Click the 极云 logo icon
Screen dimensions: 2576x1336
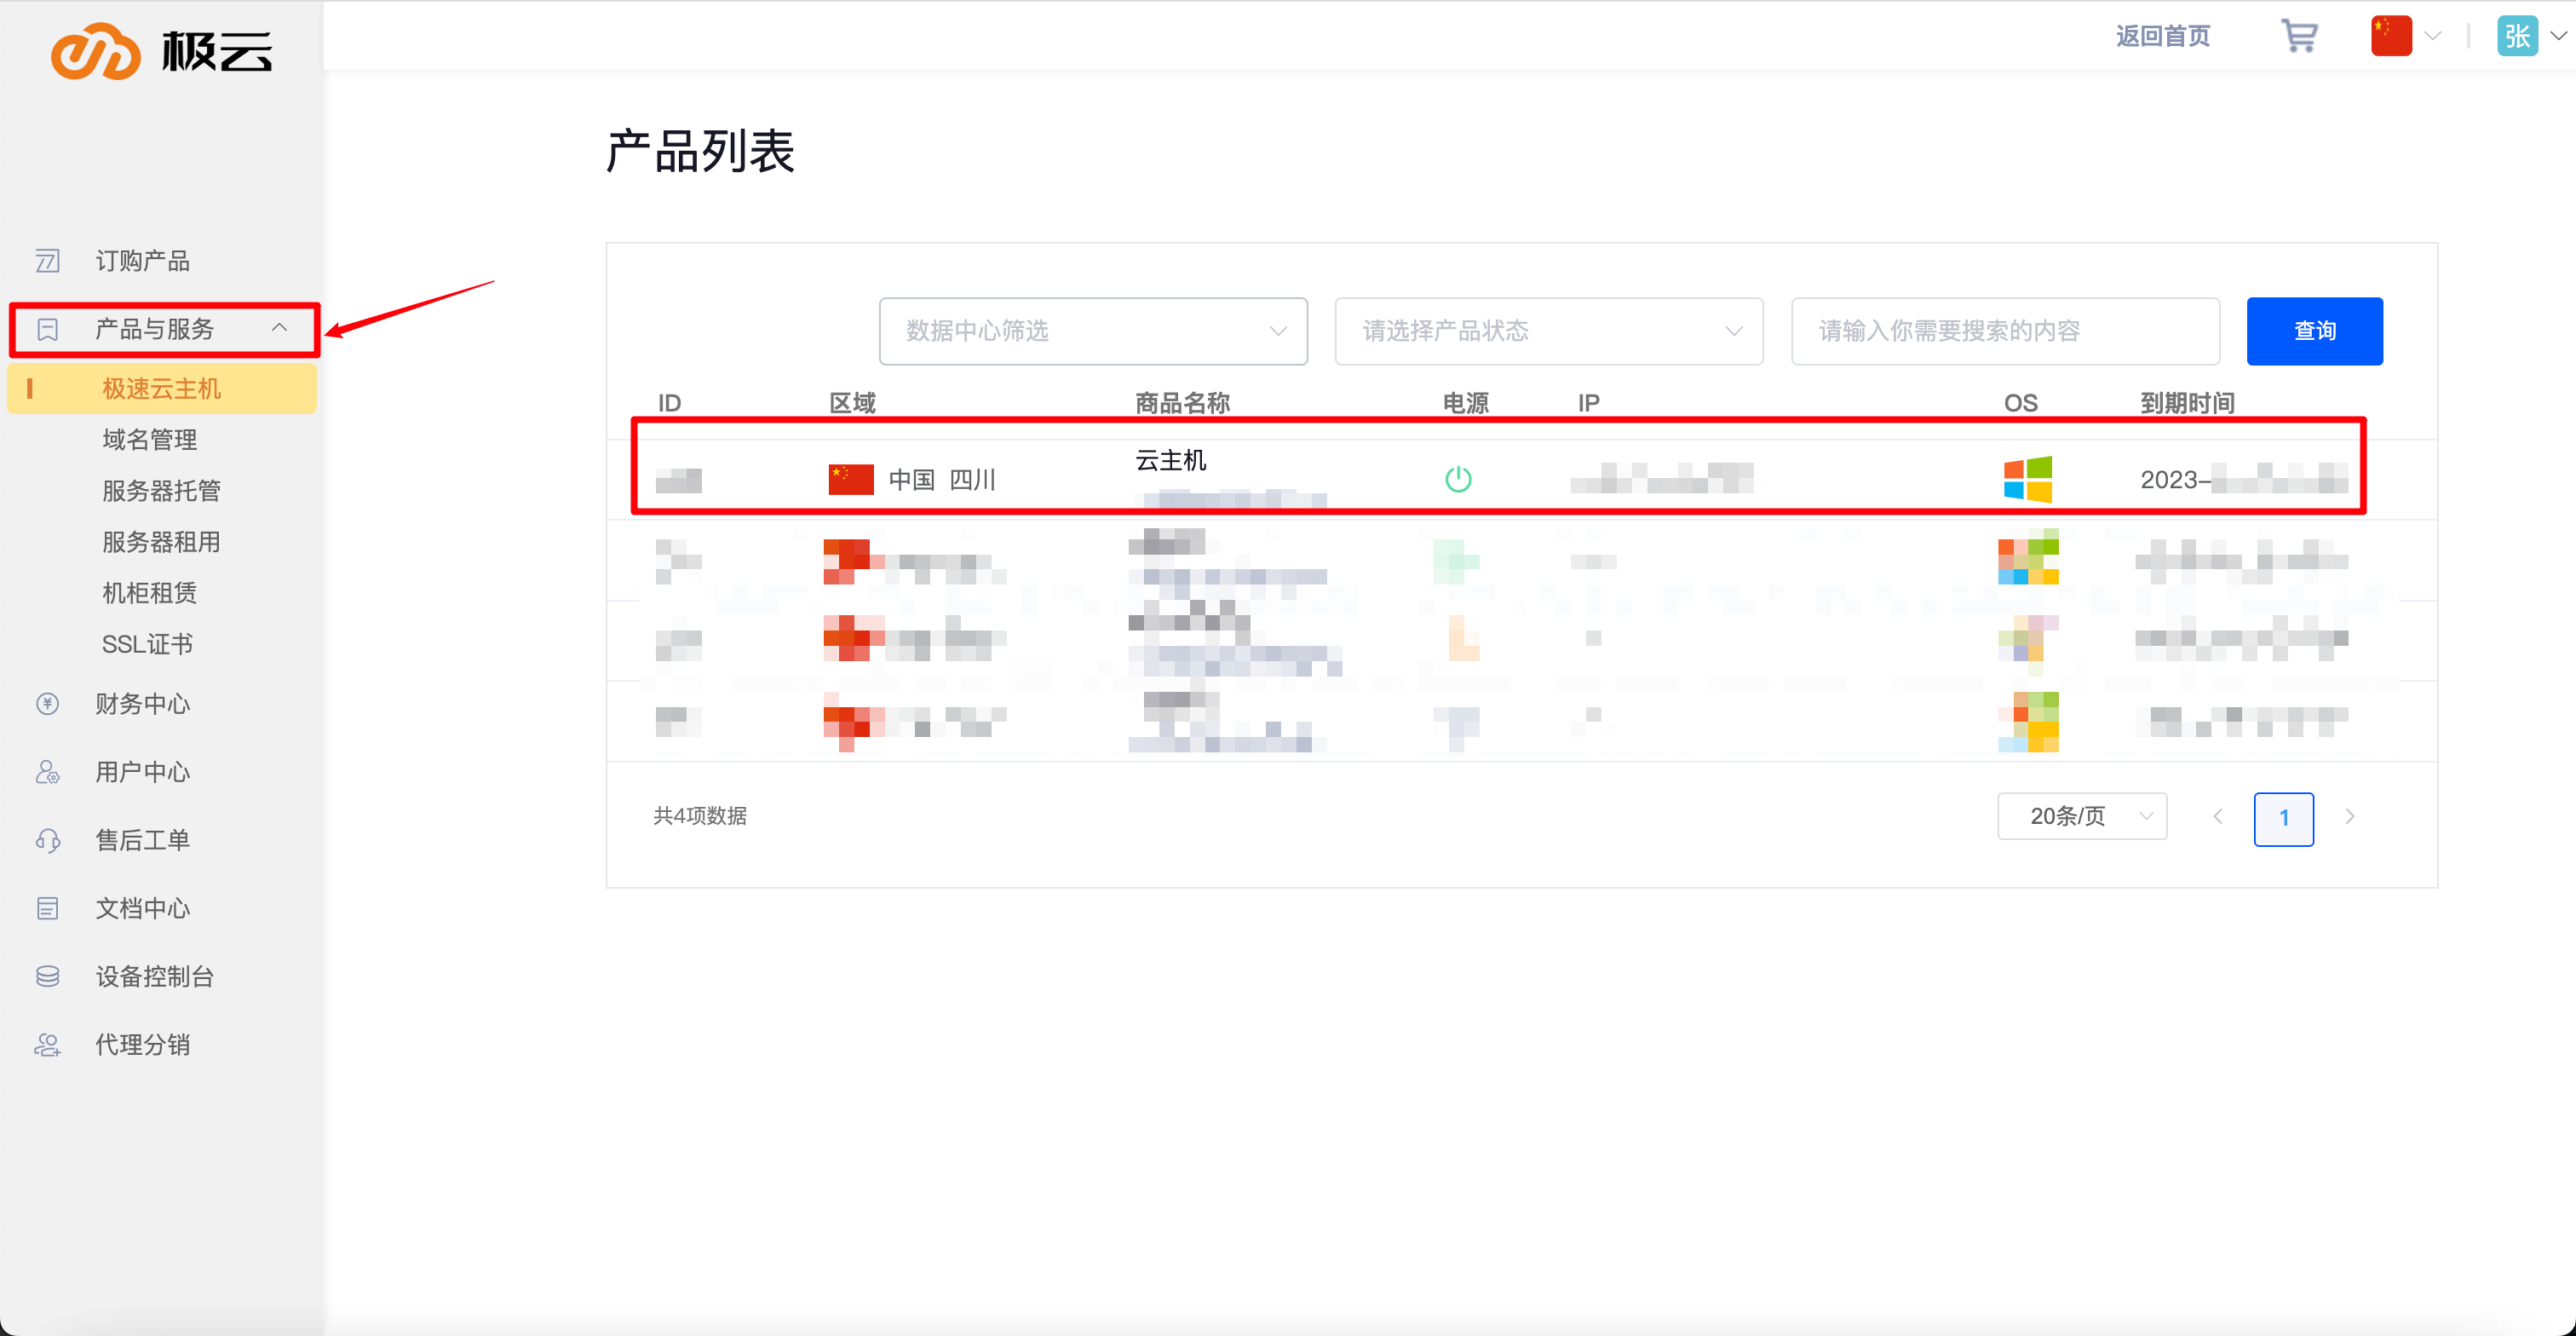[x=96, y=51]
